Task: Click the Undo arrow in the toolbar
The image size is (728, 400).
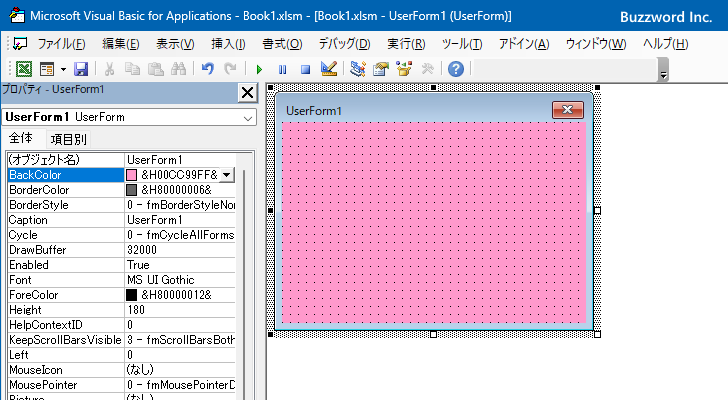Action: pos(207,69)
